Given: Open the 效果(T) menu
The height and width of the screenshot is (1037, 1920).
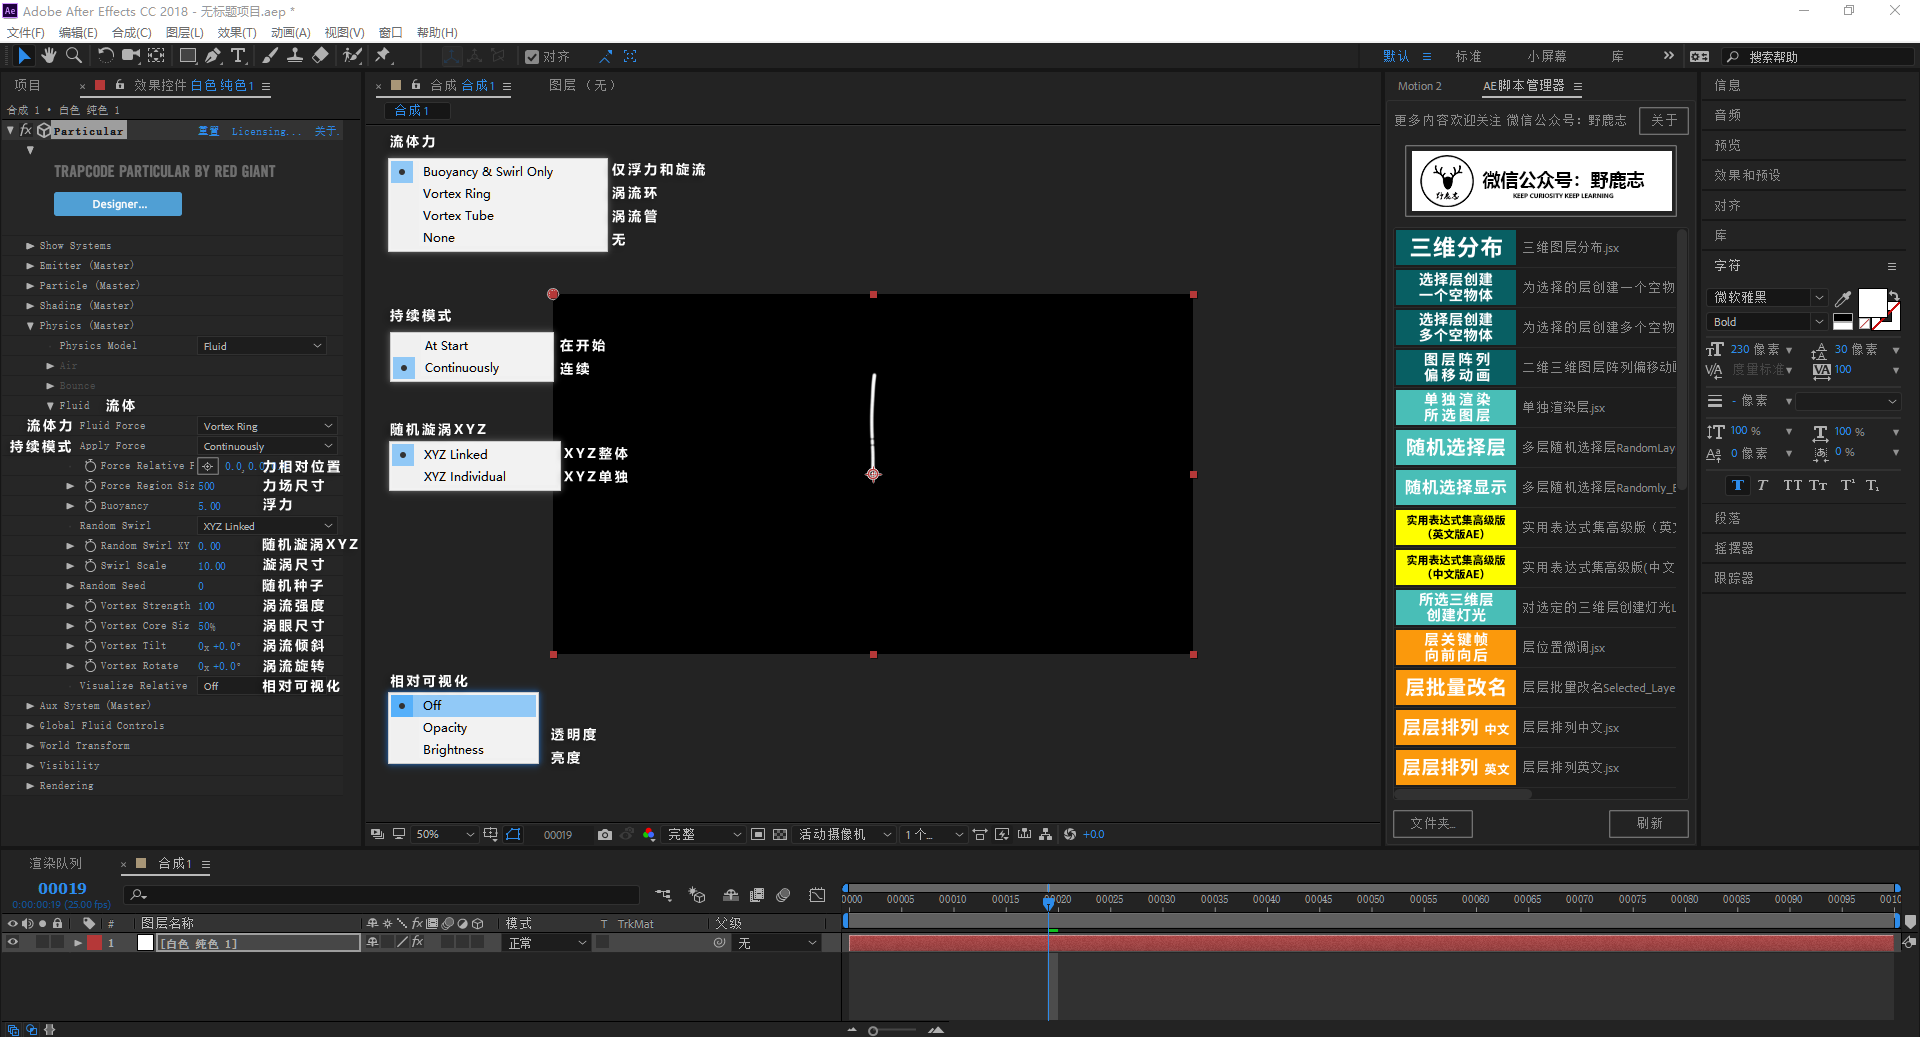Looking at the screenshot, I should click(x=237, y=32).
